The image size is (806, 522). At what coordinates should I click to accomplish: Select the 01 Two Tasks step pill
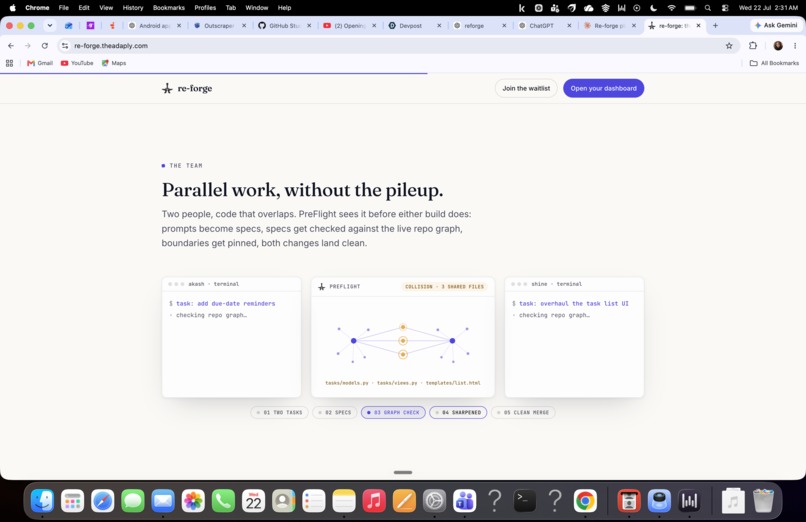279,413
